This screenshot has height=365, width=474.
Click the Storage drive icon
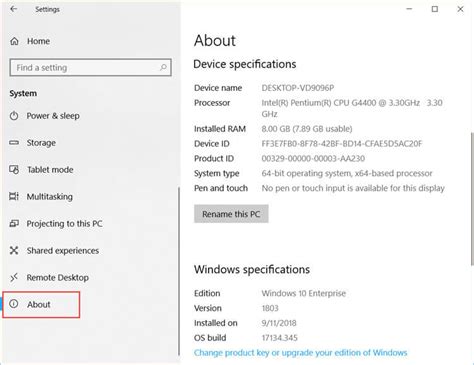pos(14,143)
